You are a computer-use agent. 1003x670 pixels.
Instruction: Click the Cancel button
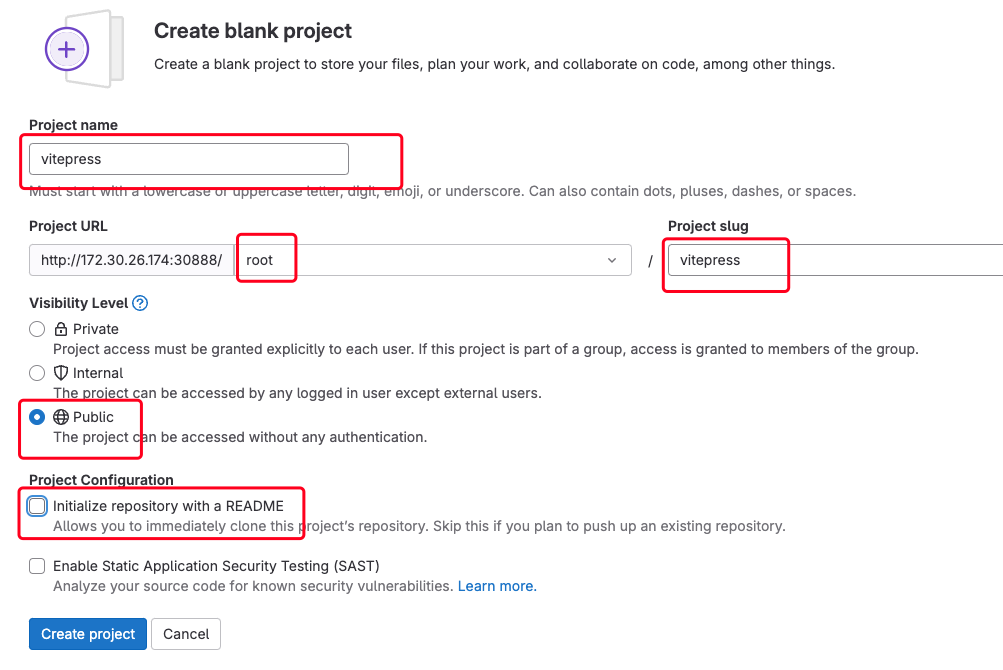186,634
